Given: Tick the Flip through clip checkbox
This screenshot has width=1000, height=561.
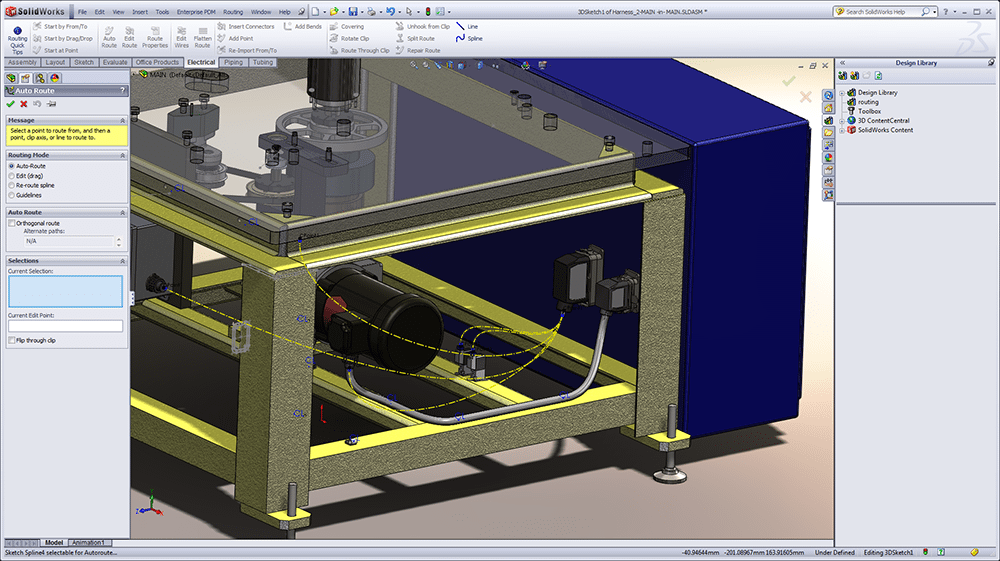Looking at the screenshot, I should coord(11,340).
